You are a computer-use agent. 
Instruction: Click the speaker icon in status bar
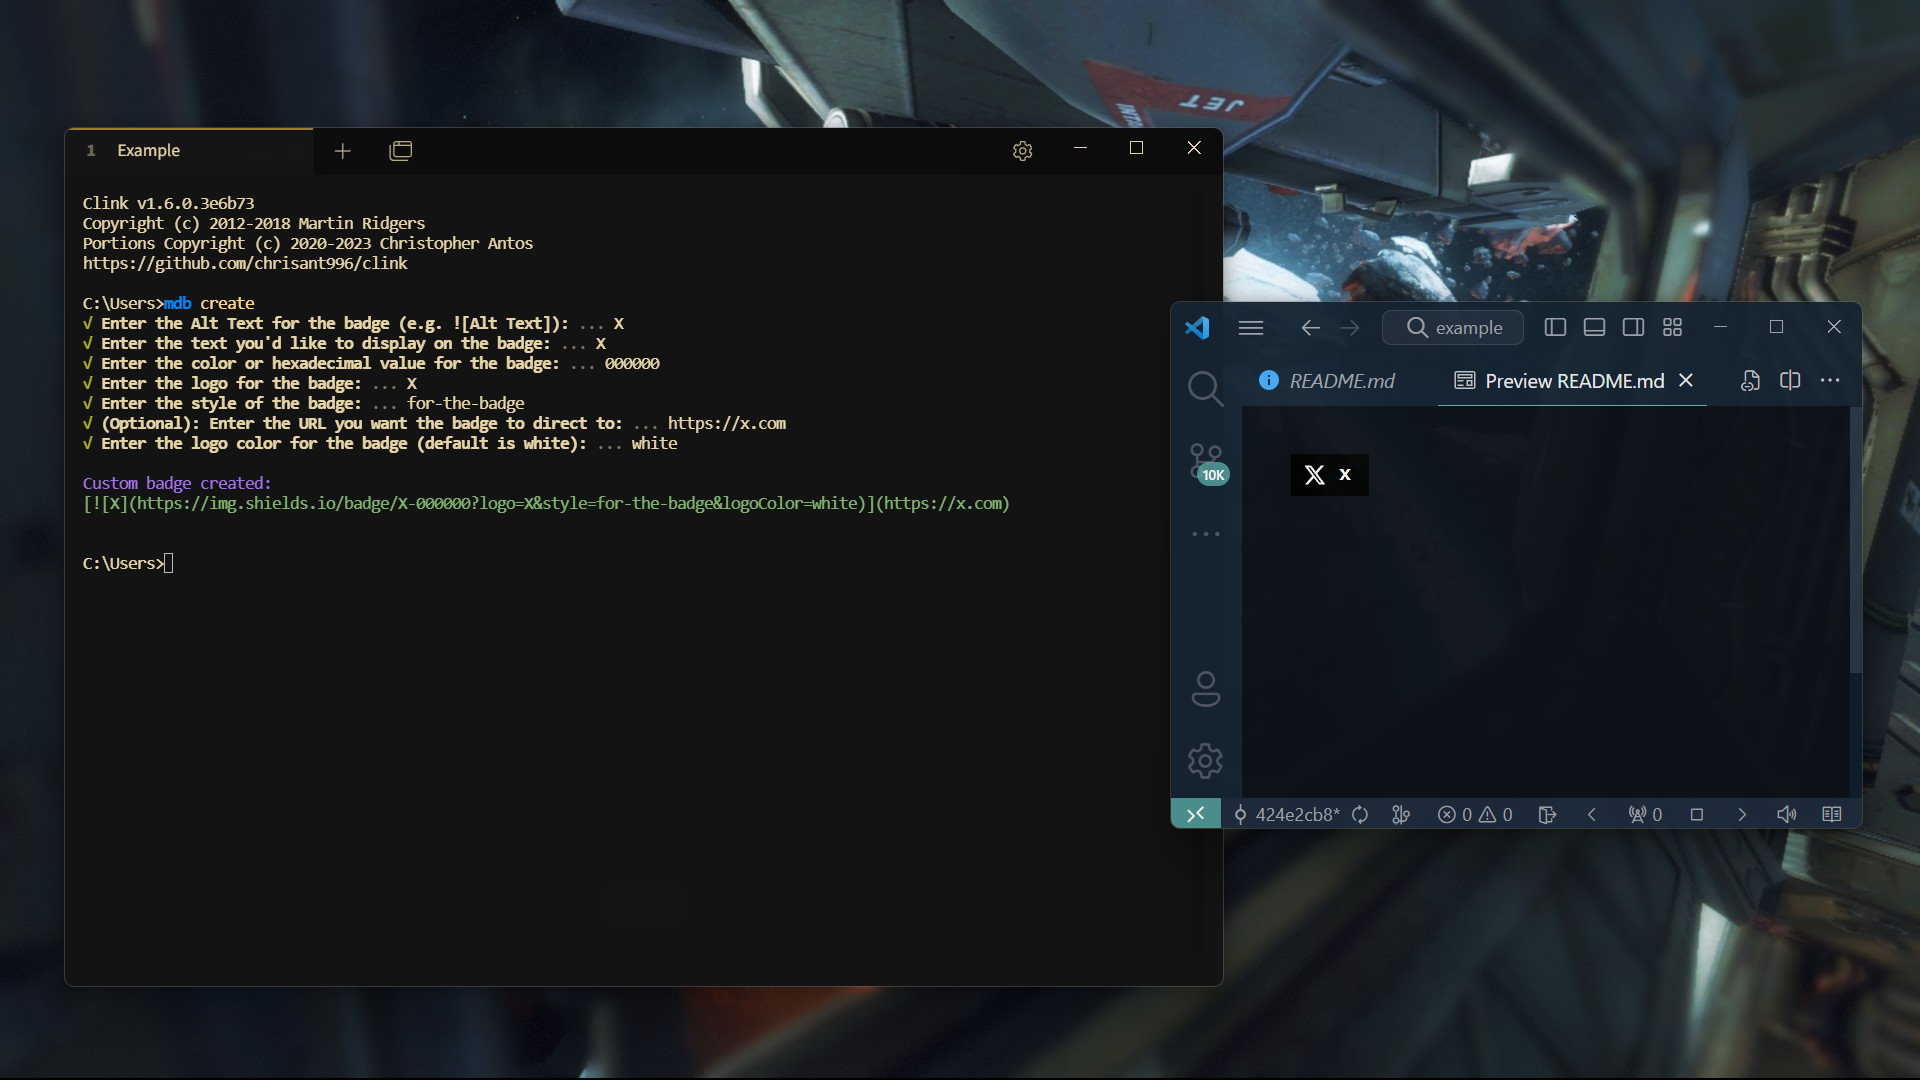click(1787, 814)
